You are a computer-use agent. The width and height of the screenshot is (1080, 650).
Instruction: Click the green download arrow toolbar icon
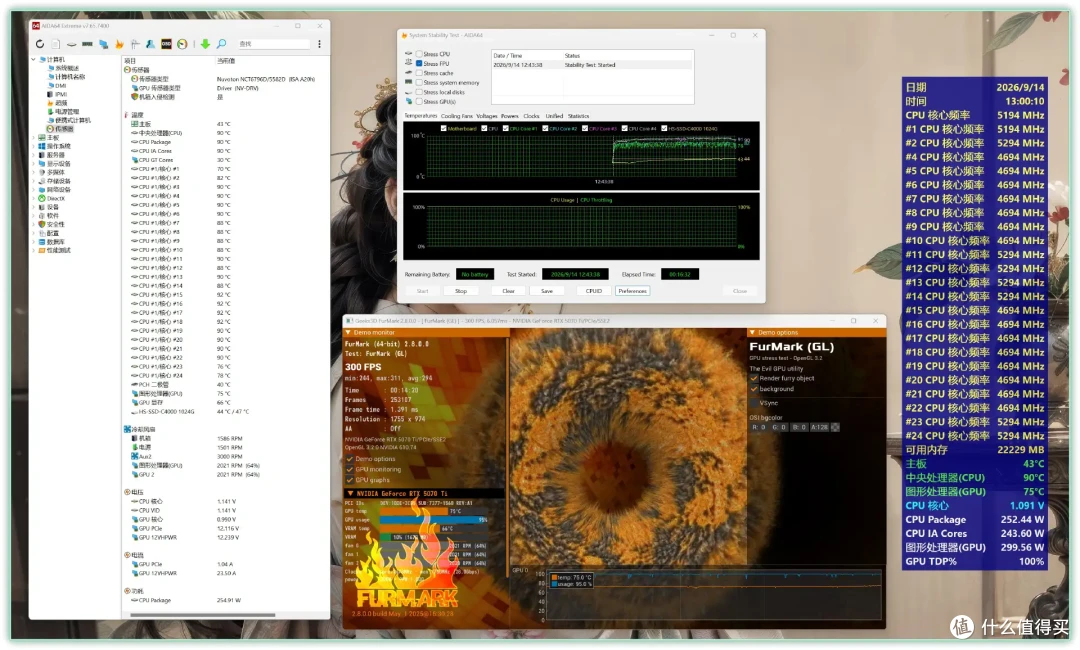205,44
